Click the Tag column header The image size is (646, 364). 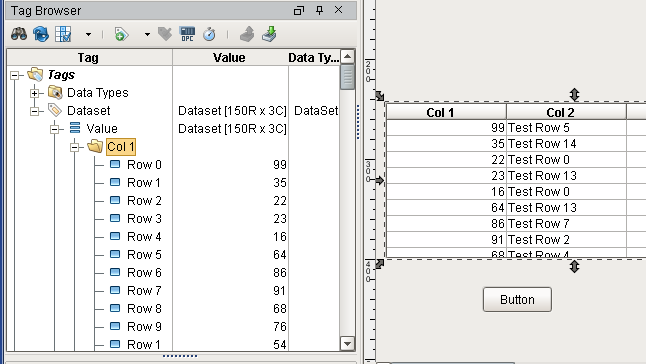pyautogui.click(x=89, y=58)
